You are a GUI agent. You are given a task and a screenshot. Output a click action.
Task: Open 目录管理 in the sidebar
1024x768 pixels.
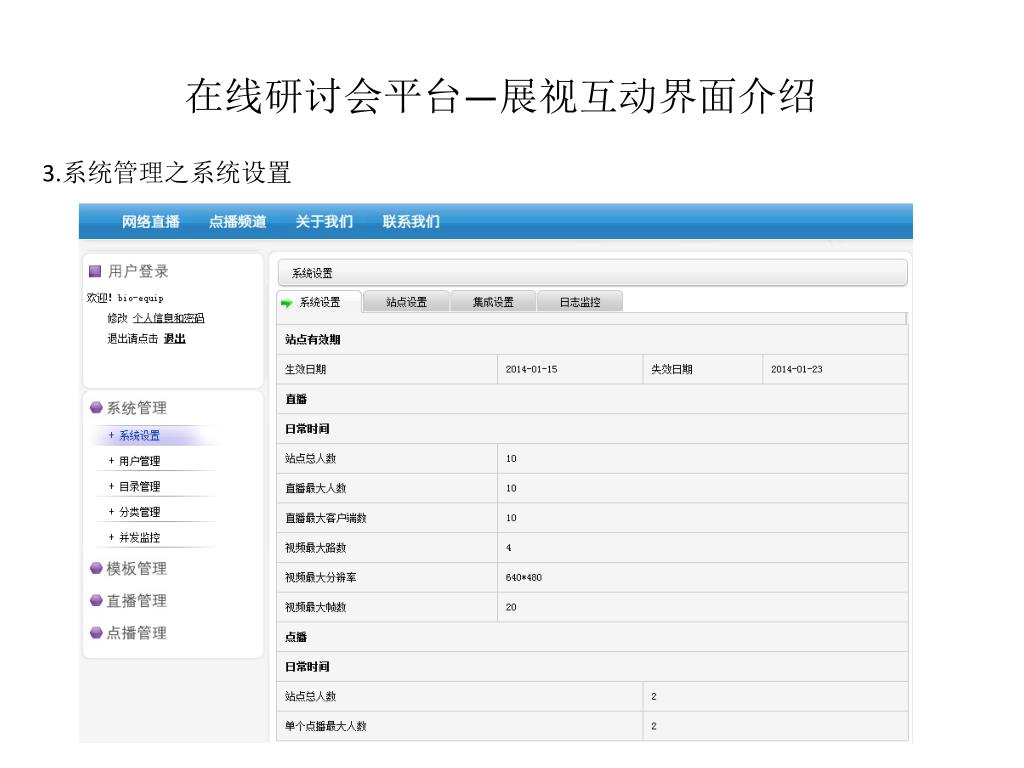coord(139,487)
